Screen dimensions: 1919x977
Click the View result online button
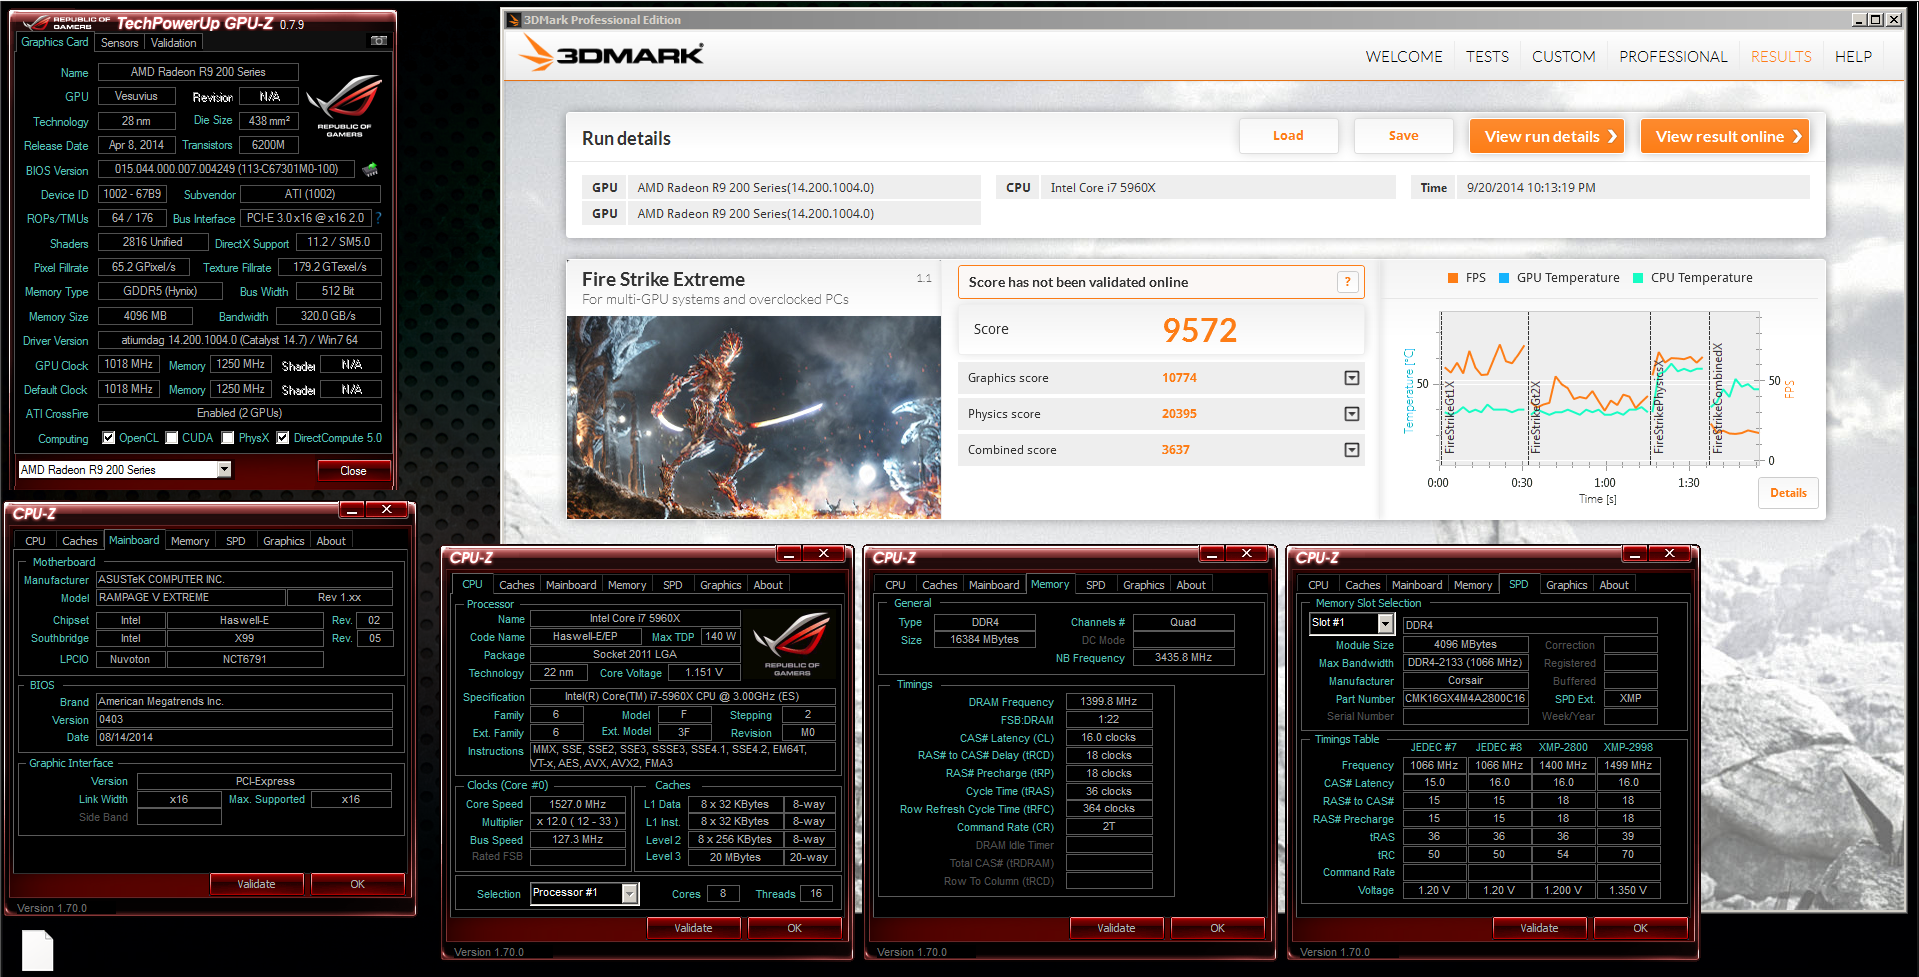point(1725,136)
